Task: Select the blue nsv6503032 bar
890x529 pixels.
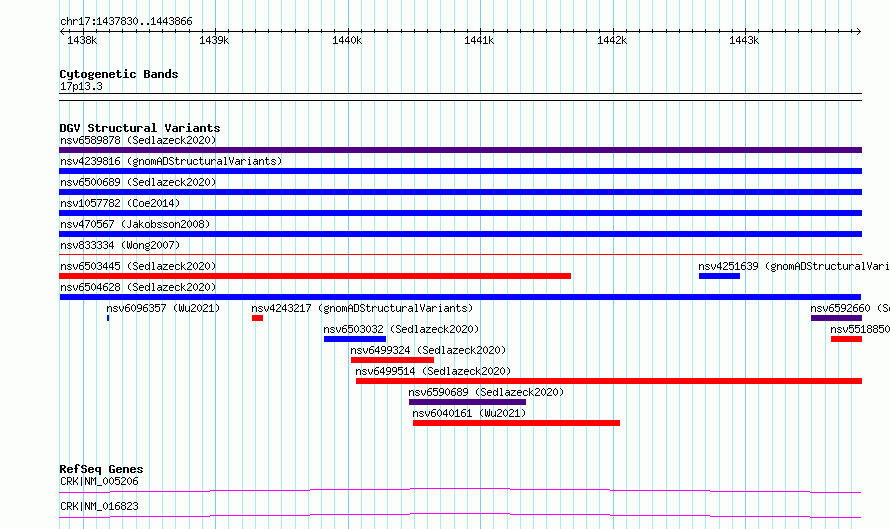Action: [355, 339]
